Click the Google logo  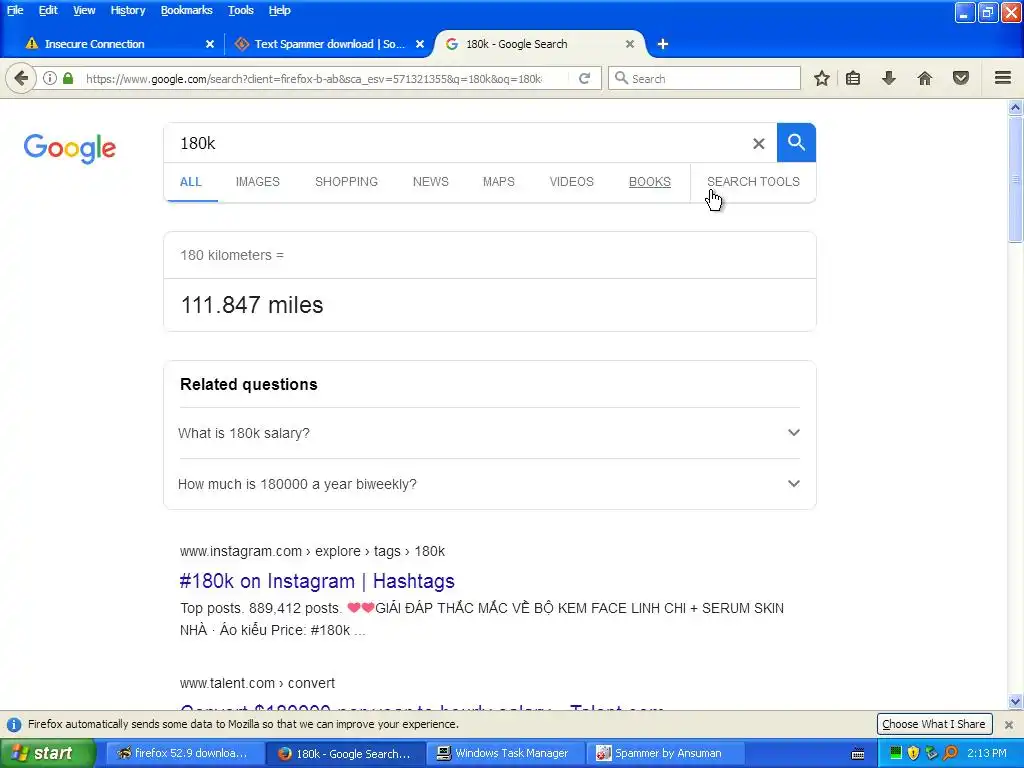pyautogui.click(x=70, y=148)
